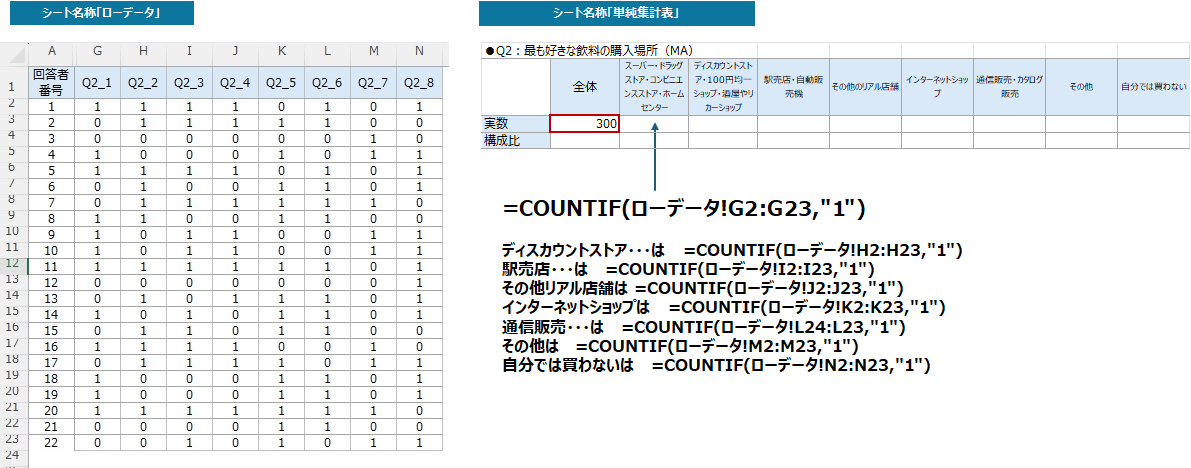Click the Q2_8 header cell

[419, 81]
